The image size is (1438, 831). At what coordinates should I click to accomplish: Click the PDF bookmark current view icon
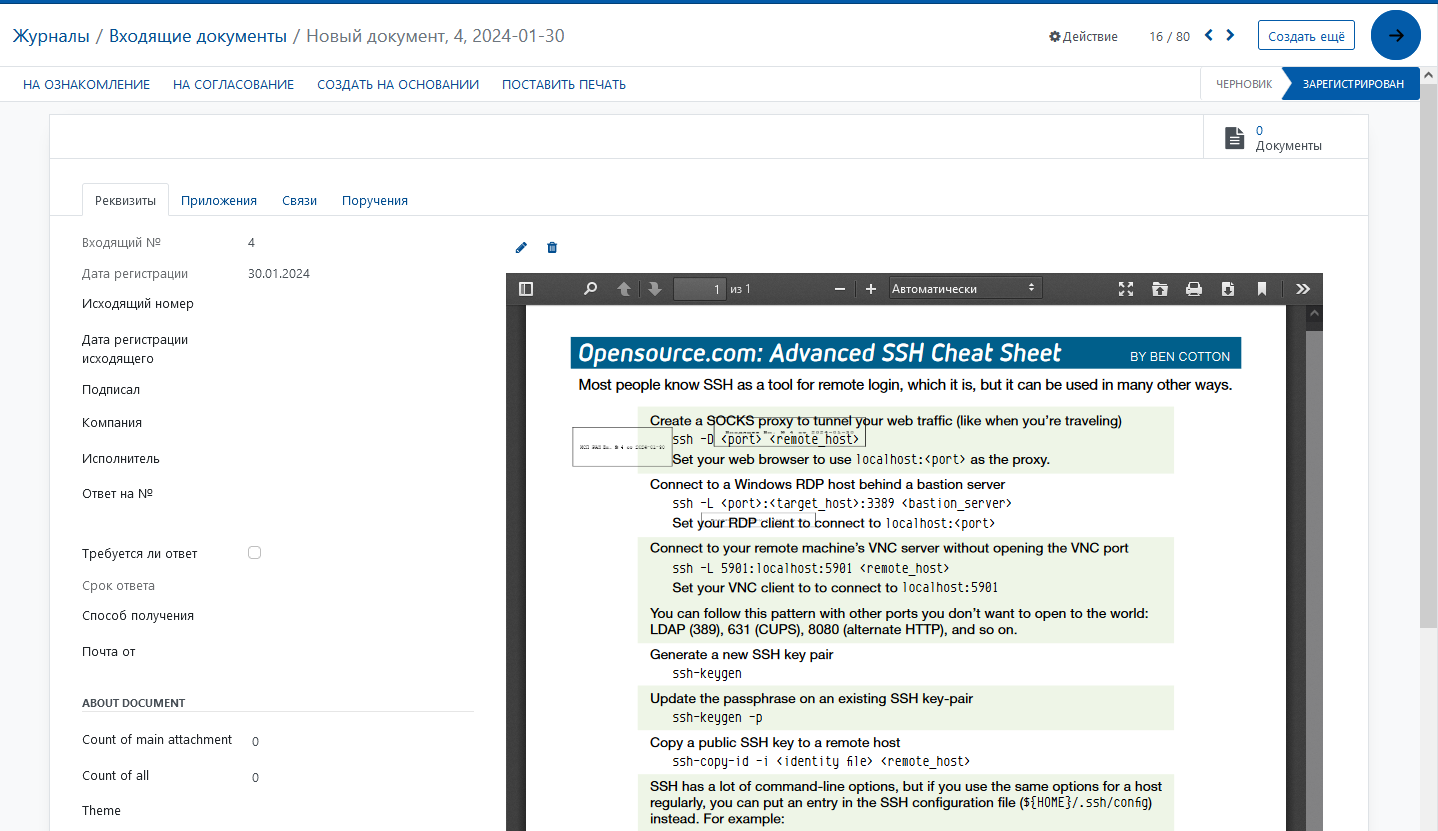pos(1262,289)
